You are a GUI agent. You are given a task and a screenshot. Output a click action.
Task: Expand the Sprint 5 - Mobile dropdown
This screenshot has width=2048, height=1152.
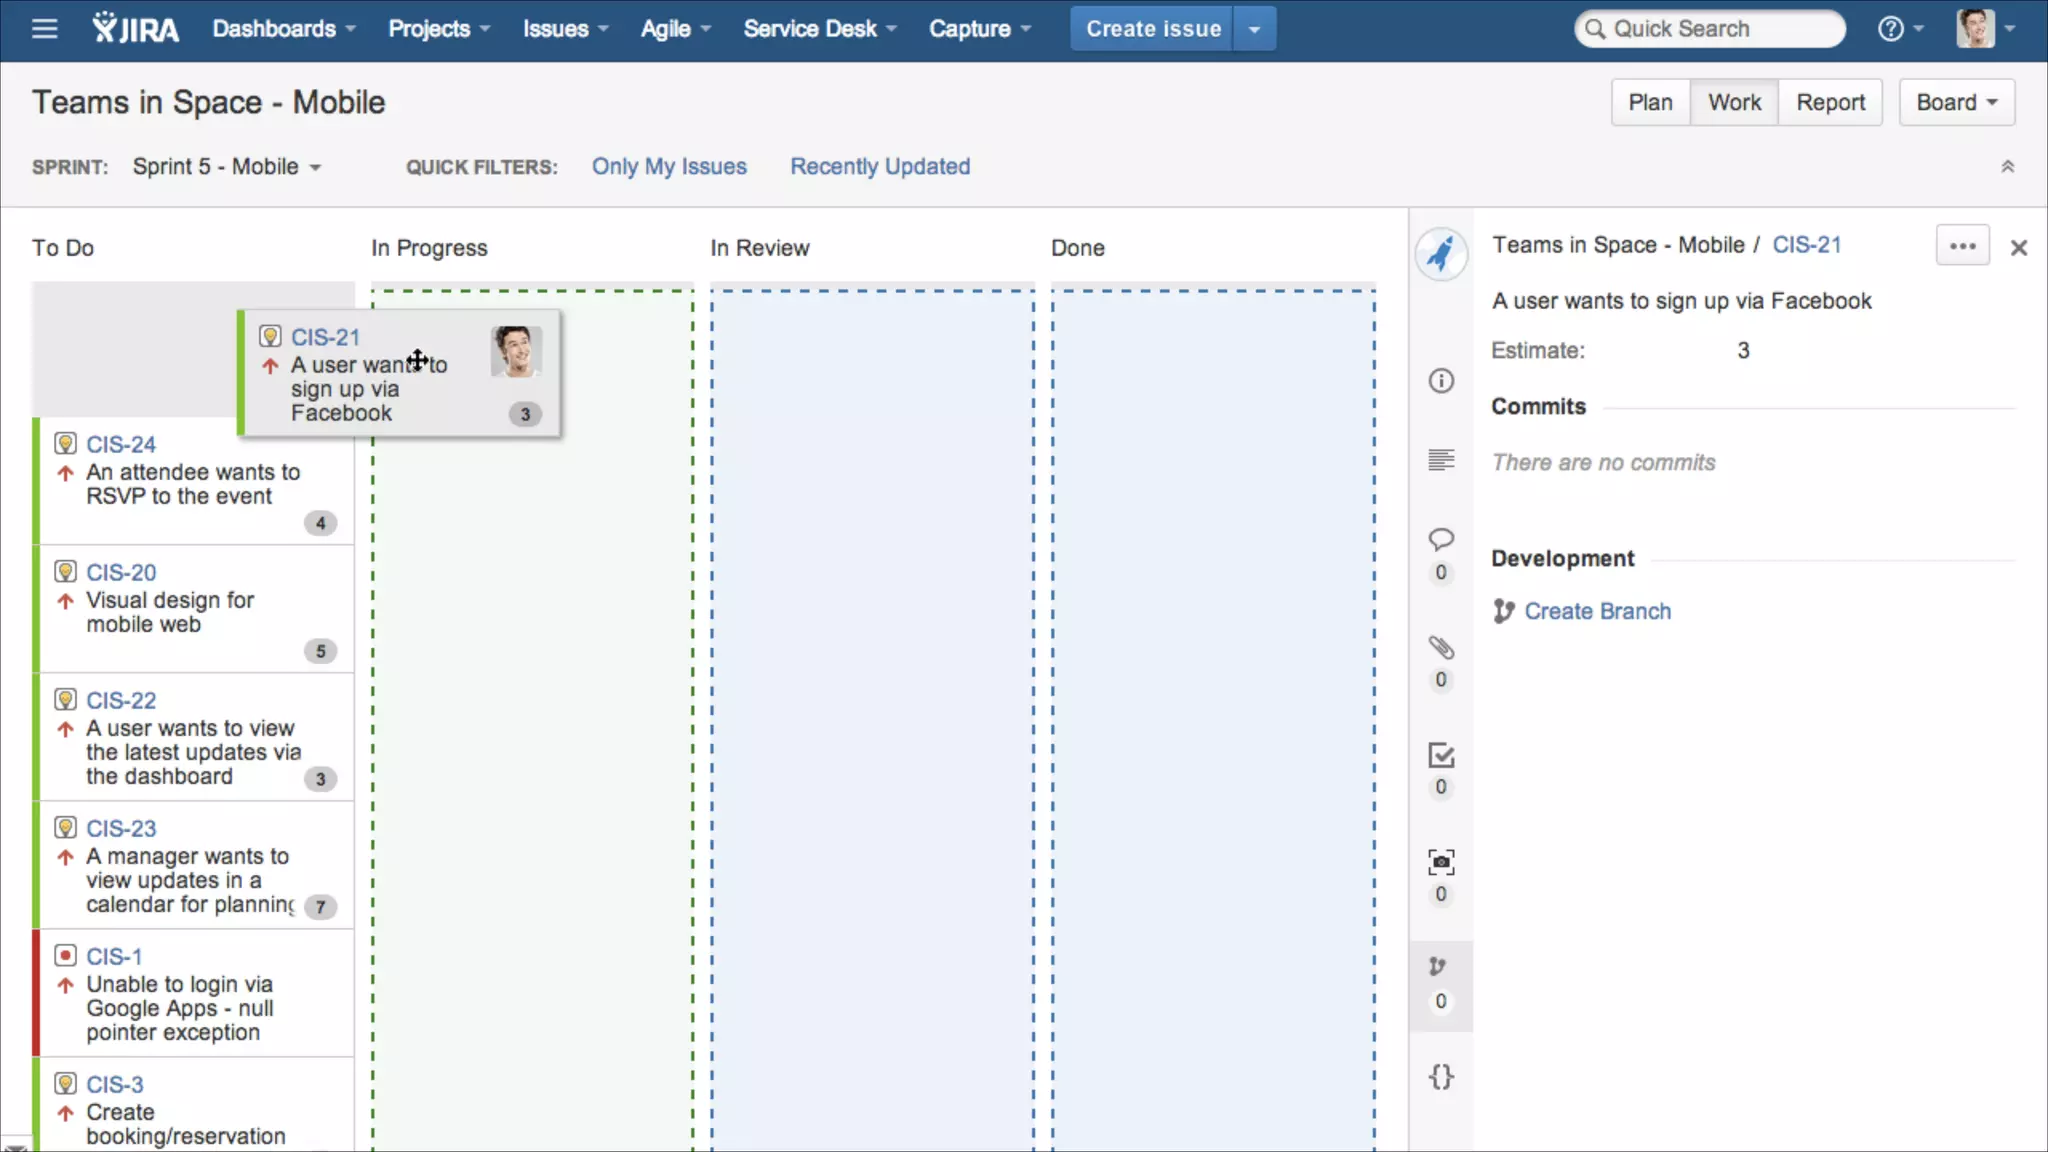(227, 167)
